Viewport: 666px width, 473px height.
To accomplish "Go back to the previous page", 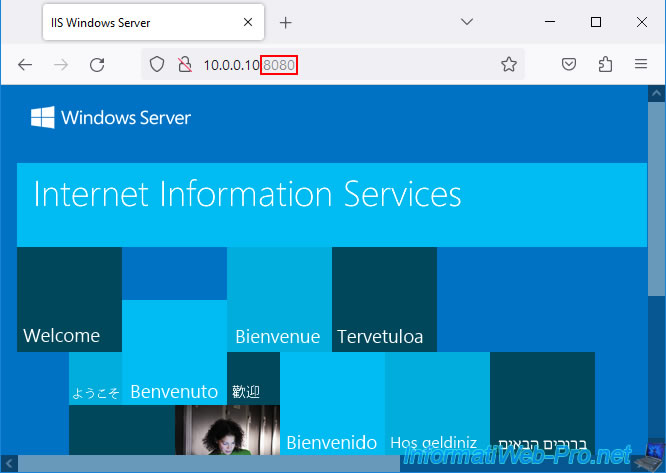I will [25, 65].
